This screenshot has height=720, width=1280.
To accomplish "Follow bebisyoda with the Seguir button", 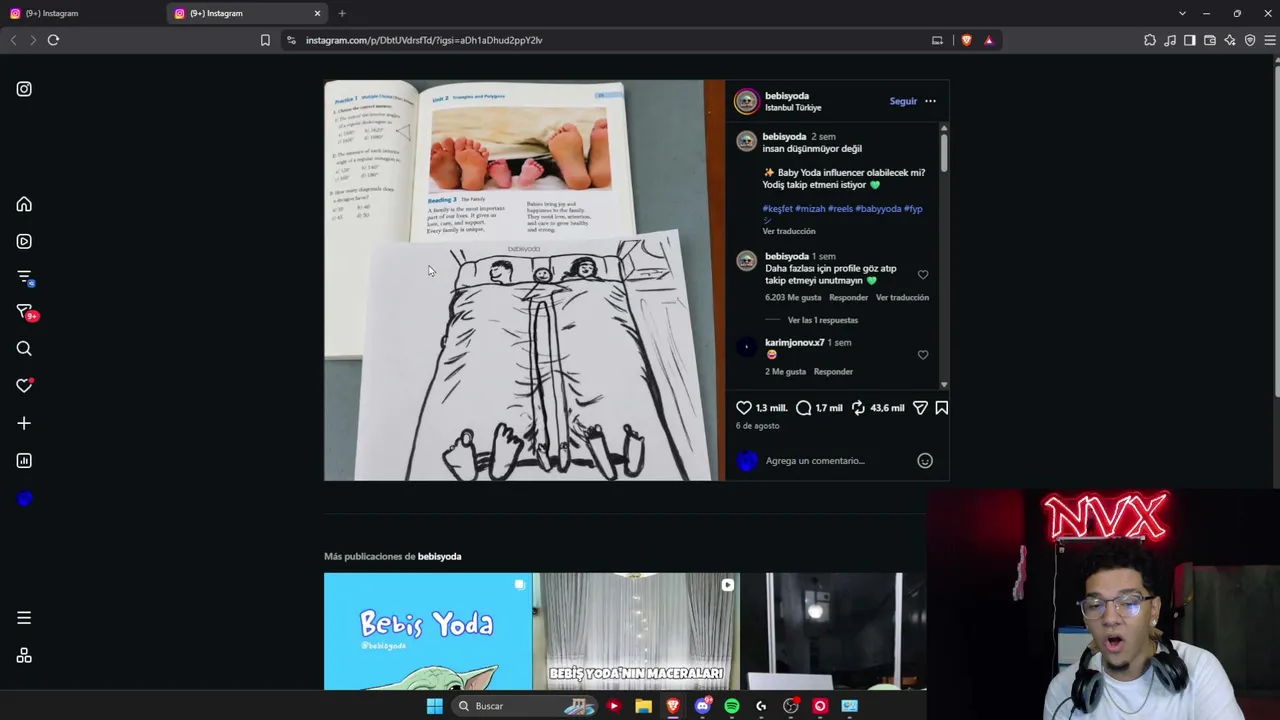I will pyautogui.click(x=903, y=101).
